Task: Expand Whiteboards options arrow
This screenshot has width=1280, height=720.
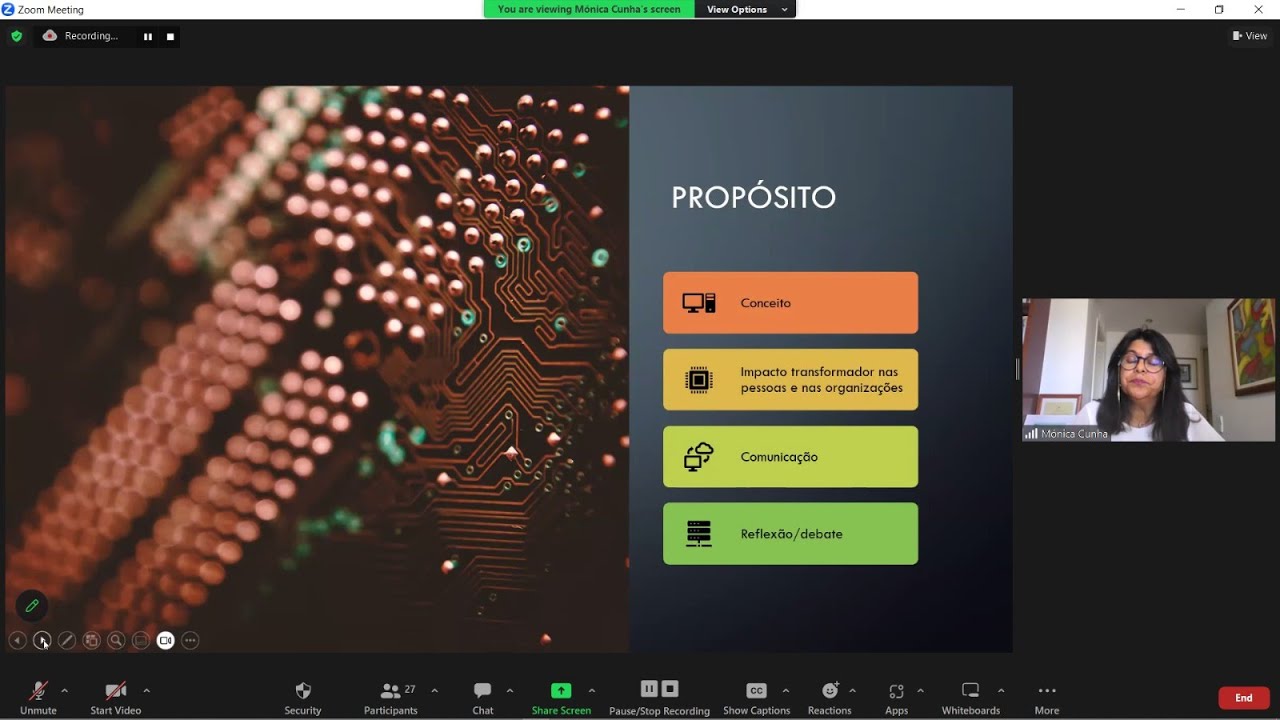Action: [1001, 690]
